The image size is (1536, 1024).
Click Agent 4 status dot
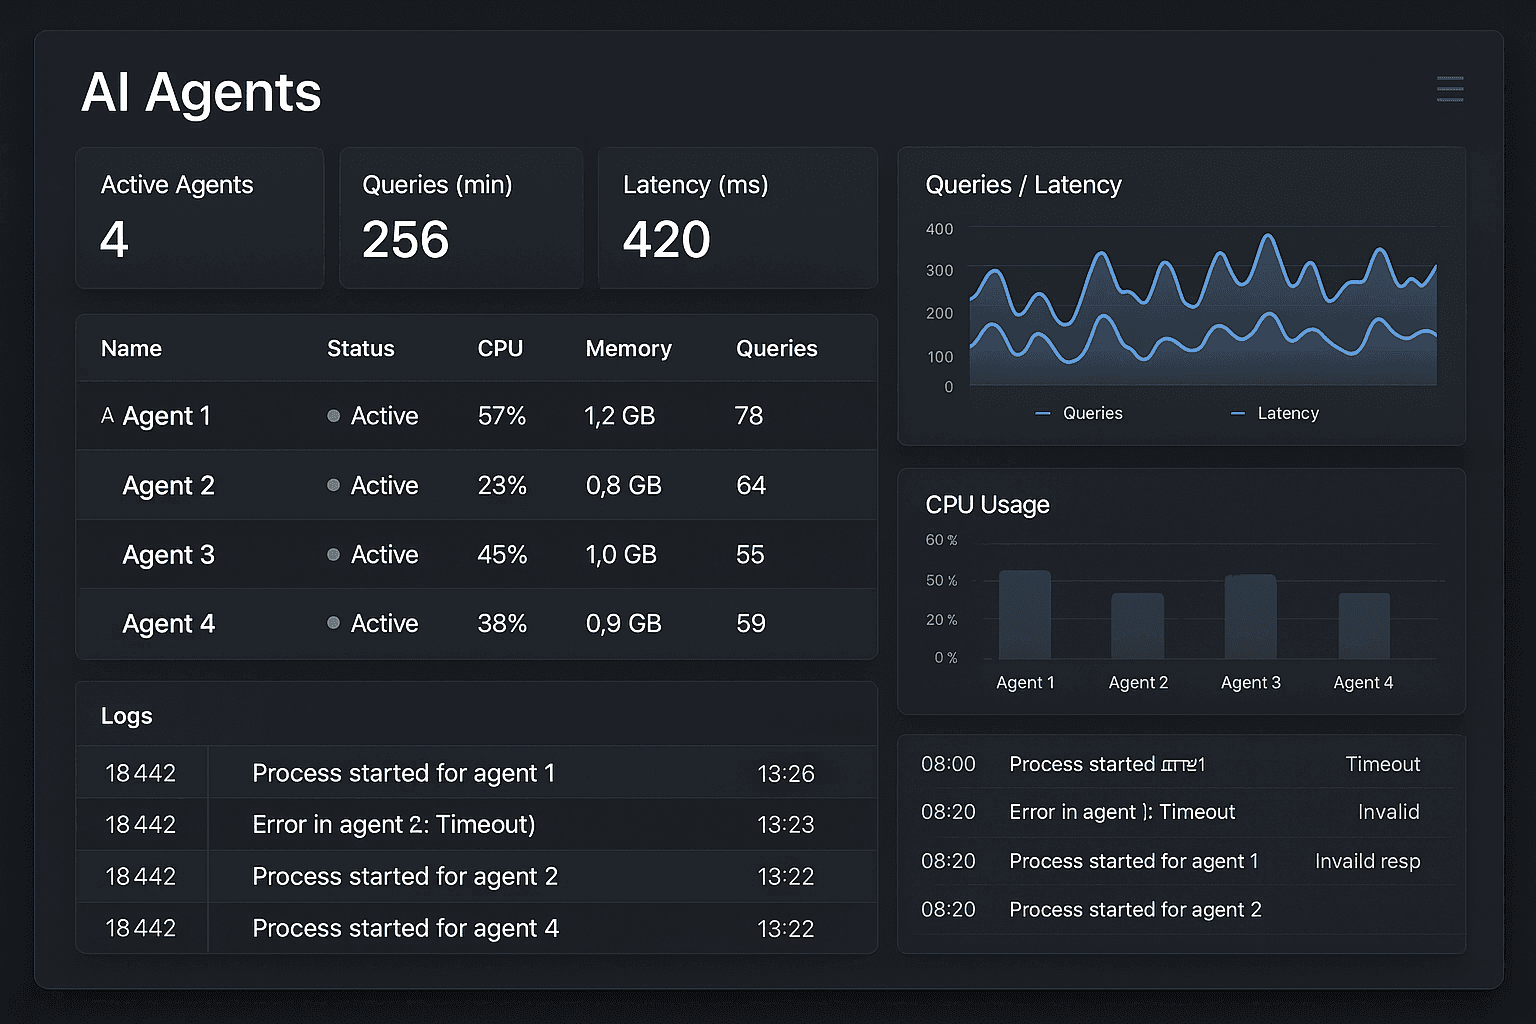pyautogui.click(x=333, y=623)
